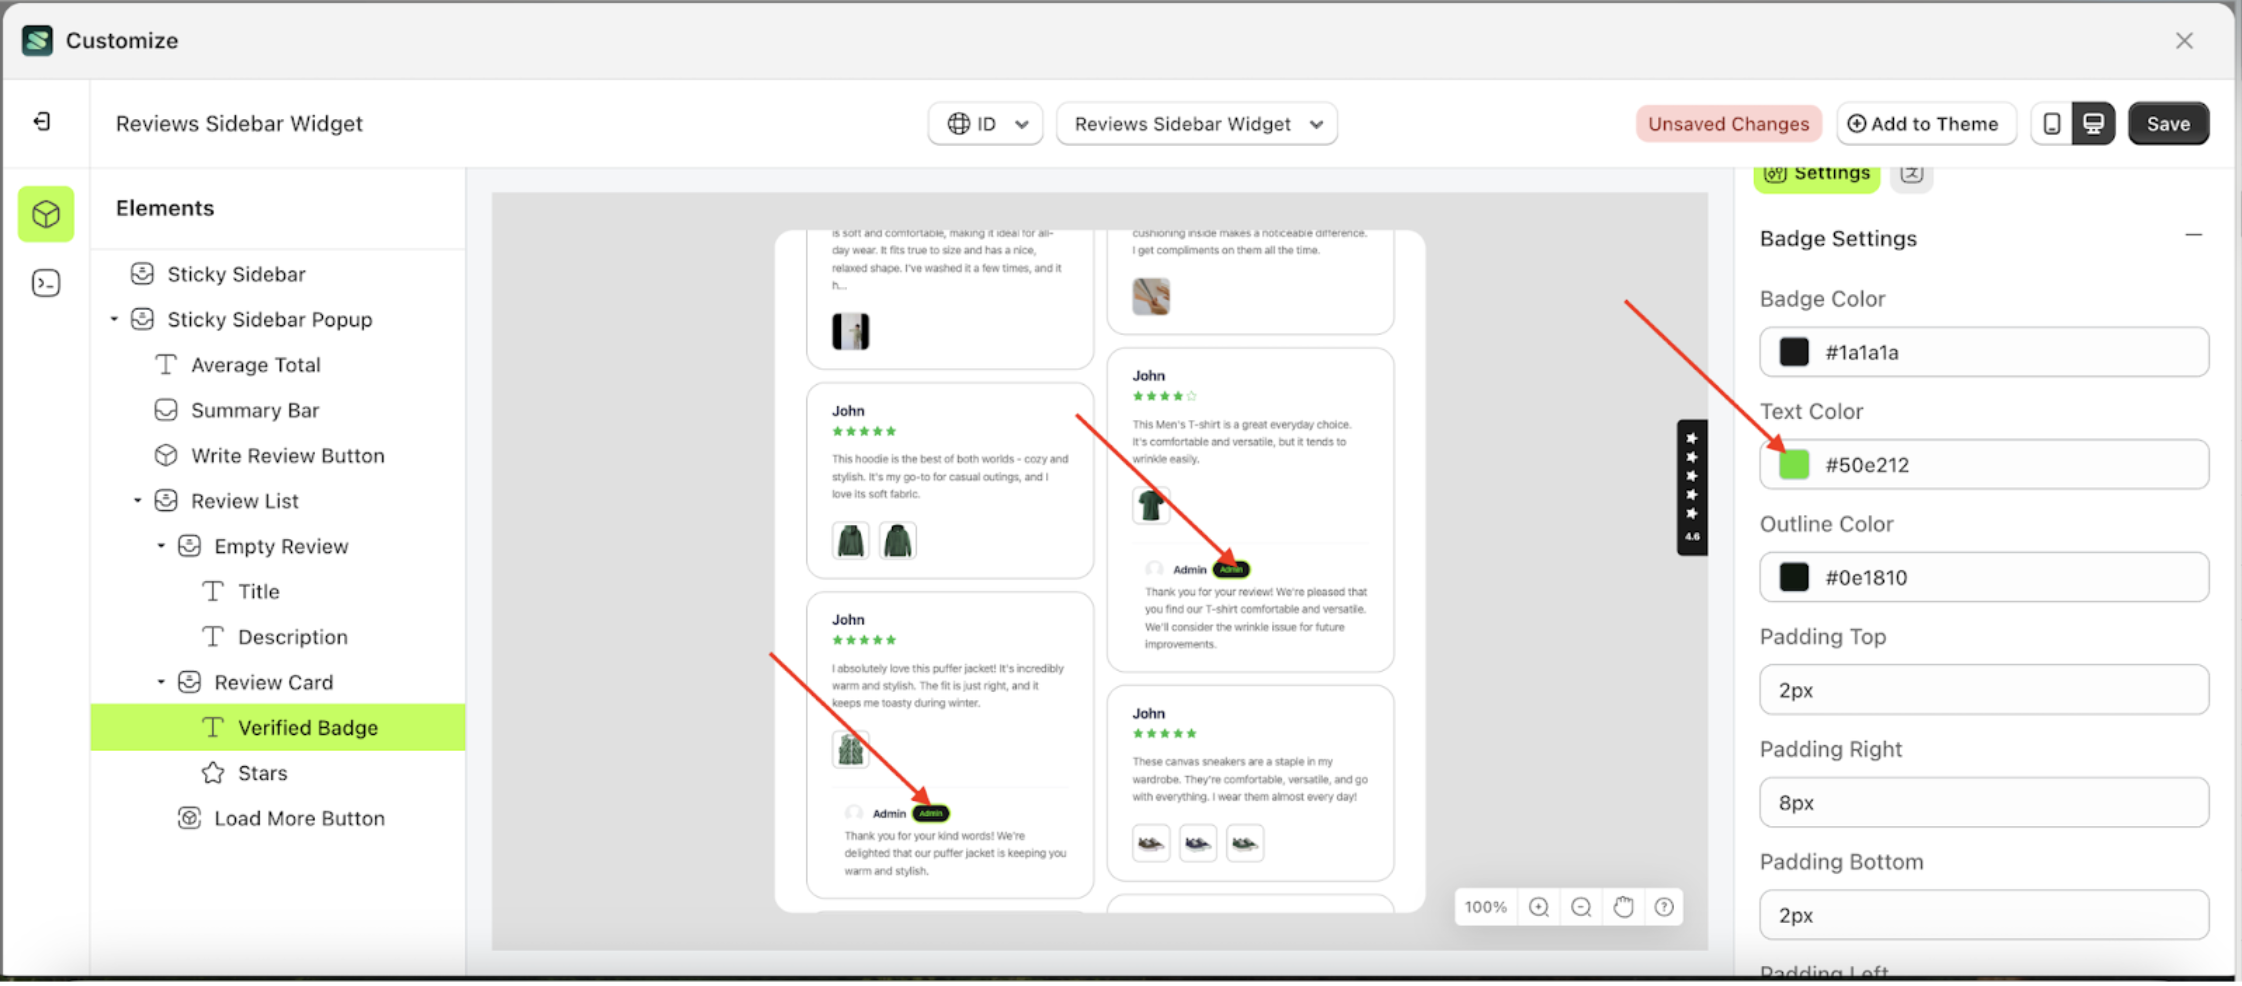Switch to mobile preview device icon
Image resolution: width=2242 pixels, height=986 pixels.
(x=2051, y=124)
